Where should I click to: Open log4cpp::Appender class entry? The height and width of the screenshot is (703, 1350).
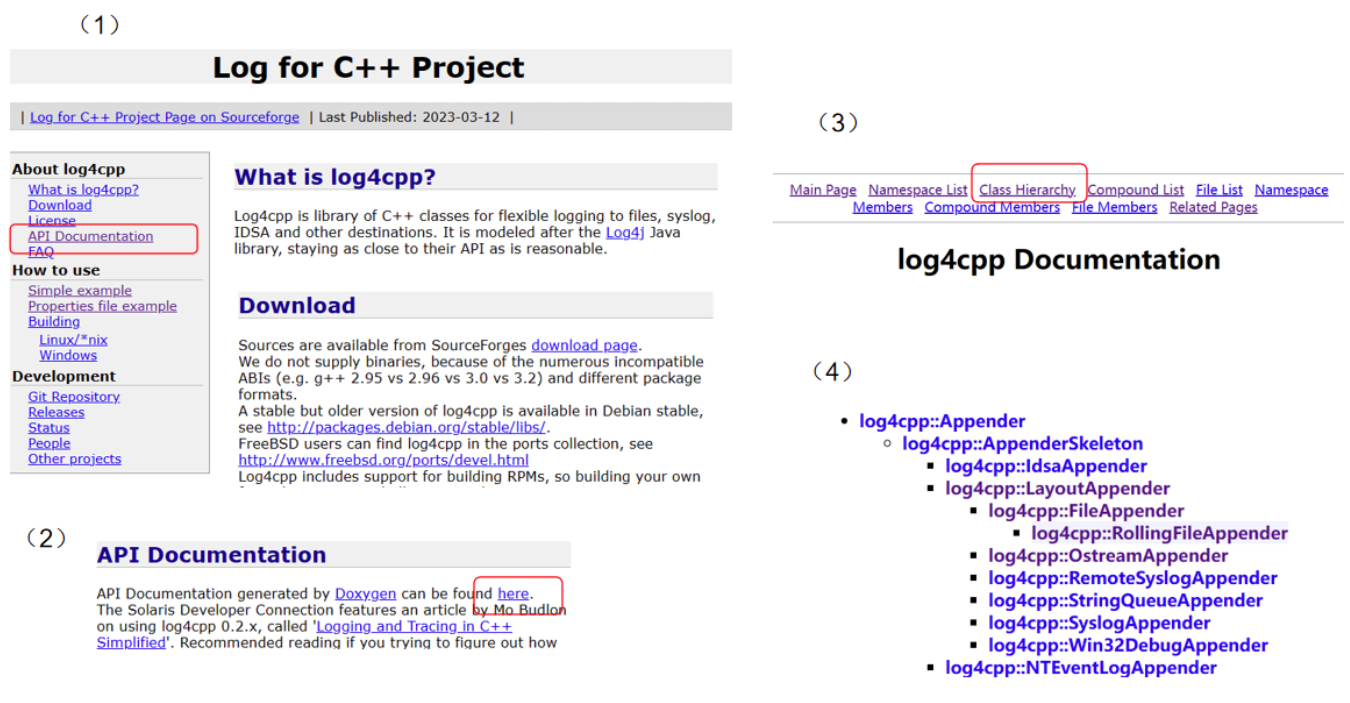942,421
